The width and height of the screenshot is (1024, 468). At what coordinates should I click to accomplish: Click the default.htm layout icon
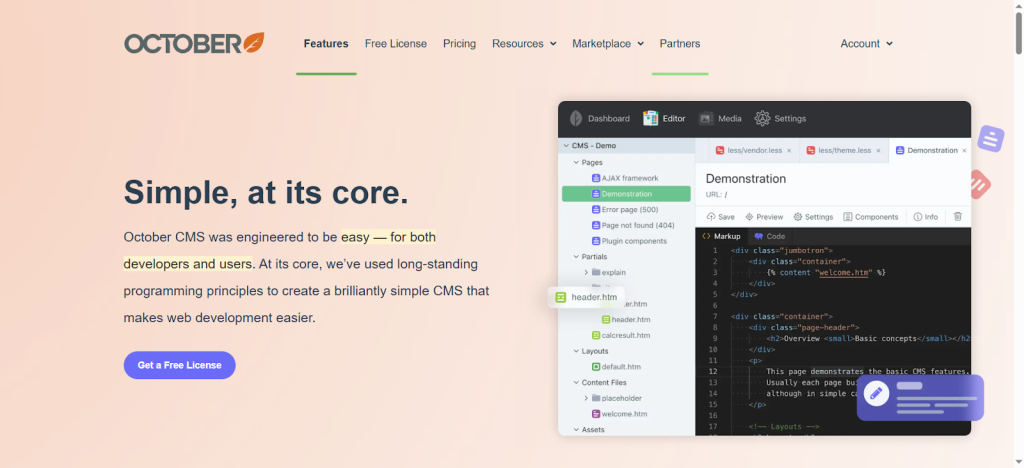pos(596,367)
